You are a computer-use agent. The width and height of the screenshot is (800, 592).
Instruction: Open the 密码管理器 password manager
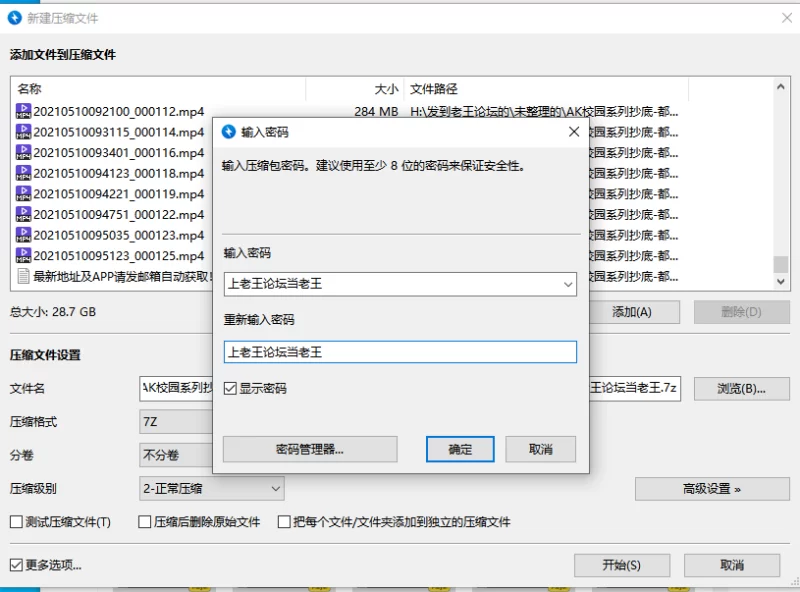tap(310, 449)
